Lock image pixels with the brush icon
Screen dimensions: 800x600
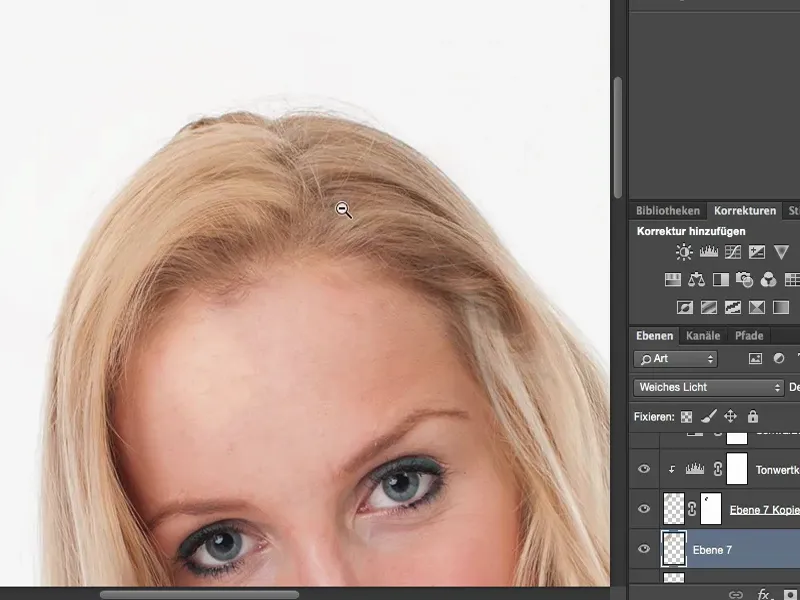point(708,417)
